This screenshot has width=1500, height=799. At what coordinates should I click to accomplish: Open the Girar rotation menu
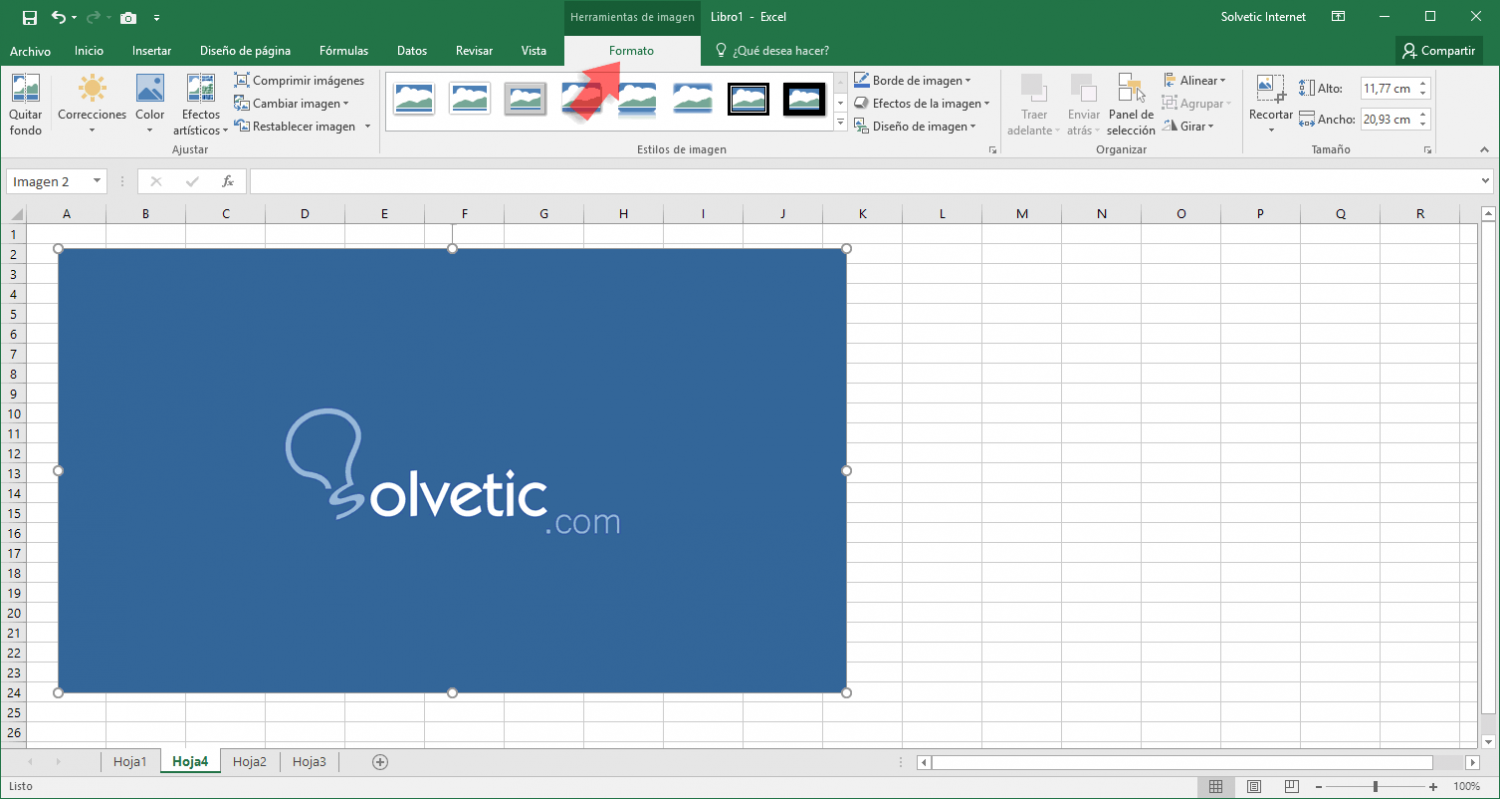click(x=1189, y=126)
